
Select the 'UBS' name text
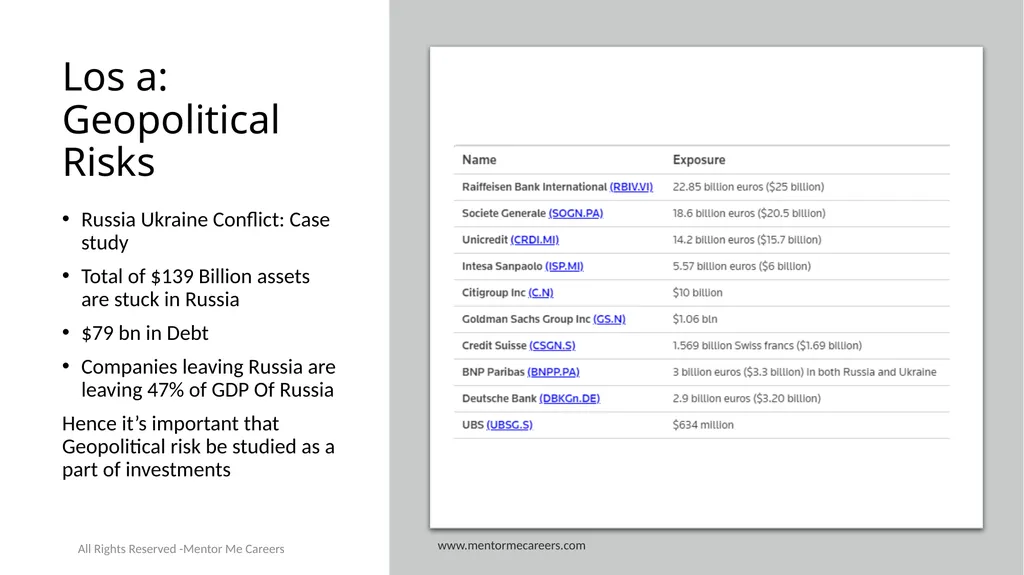pos(473,425)
